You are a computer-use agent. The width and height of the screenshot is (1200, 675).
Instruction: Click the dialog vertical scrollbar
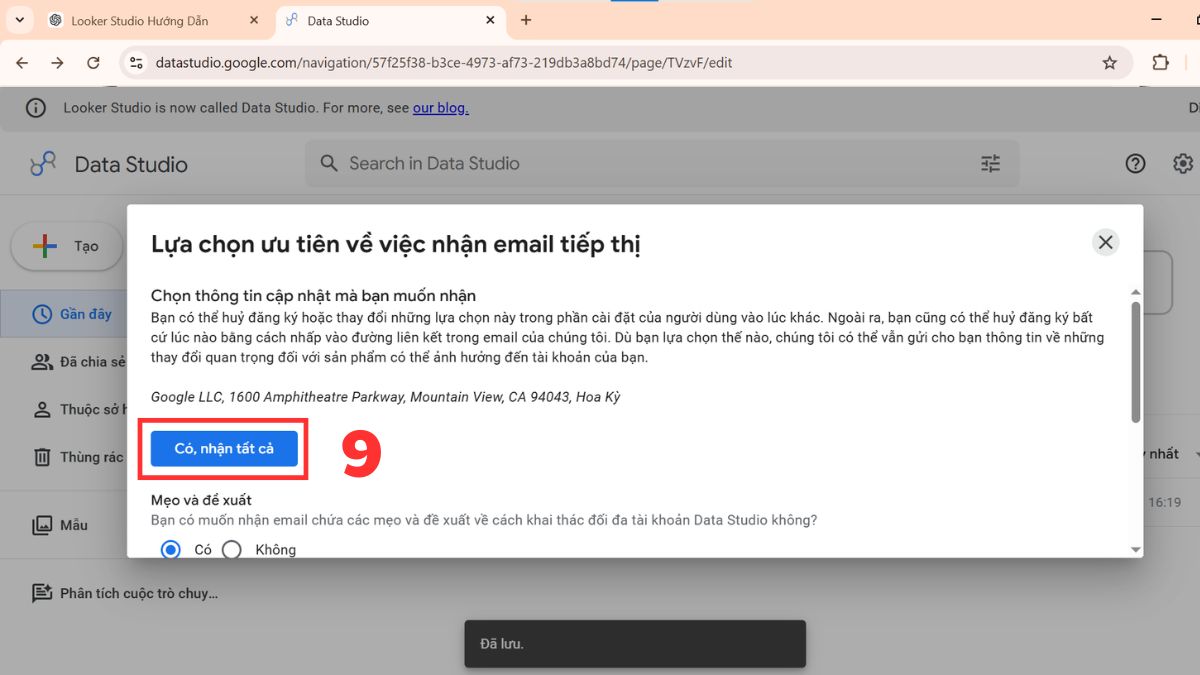(x=1135, y=362)
